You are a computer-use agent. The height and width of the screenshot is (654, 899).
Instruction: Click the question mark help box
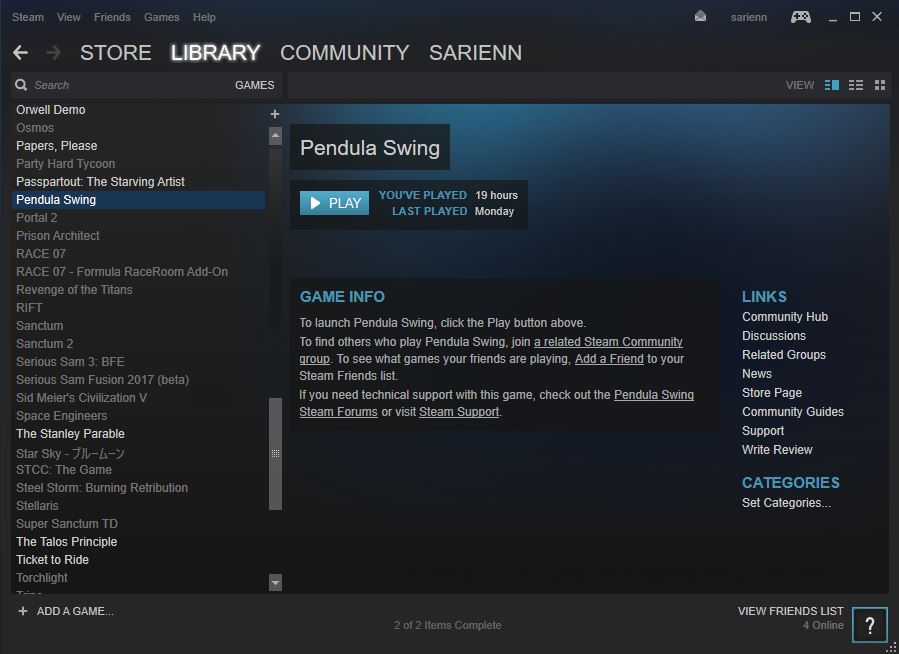coord(870,625)
